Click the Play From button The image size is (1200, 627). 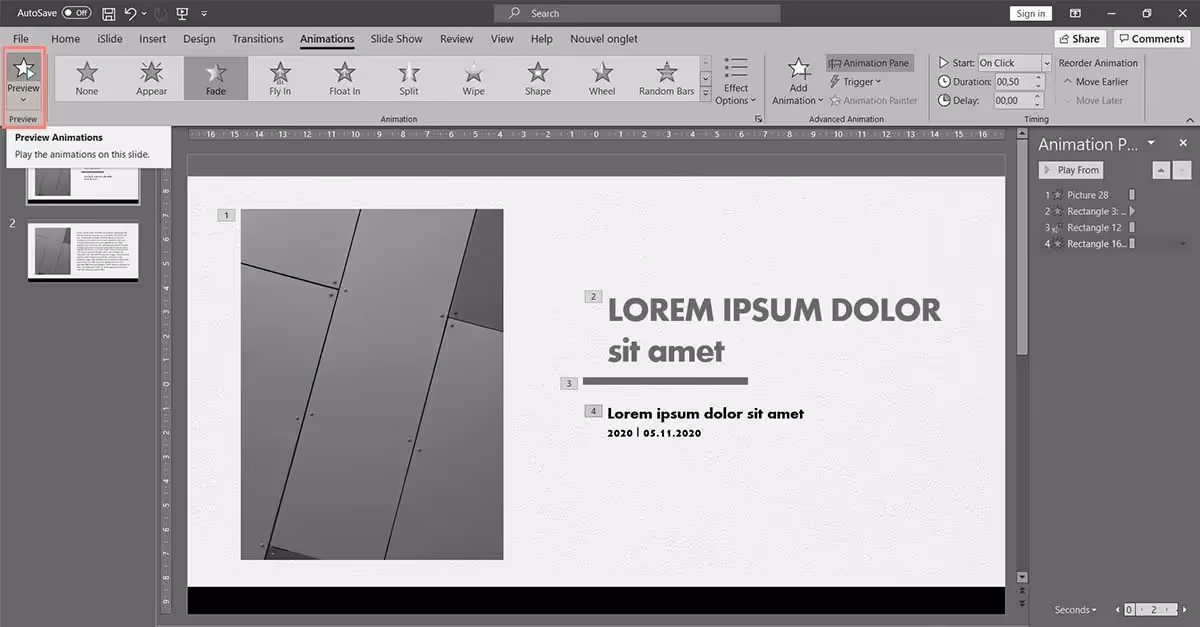1070,169
